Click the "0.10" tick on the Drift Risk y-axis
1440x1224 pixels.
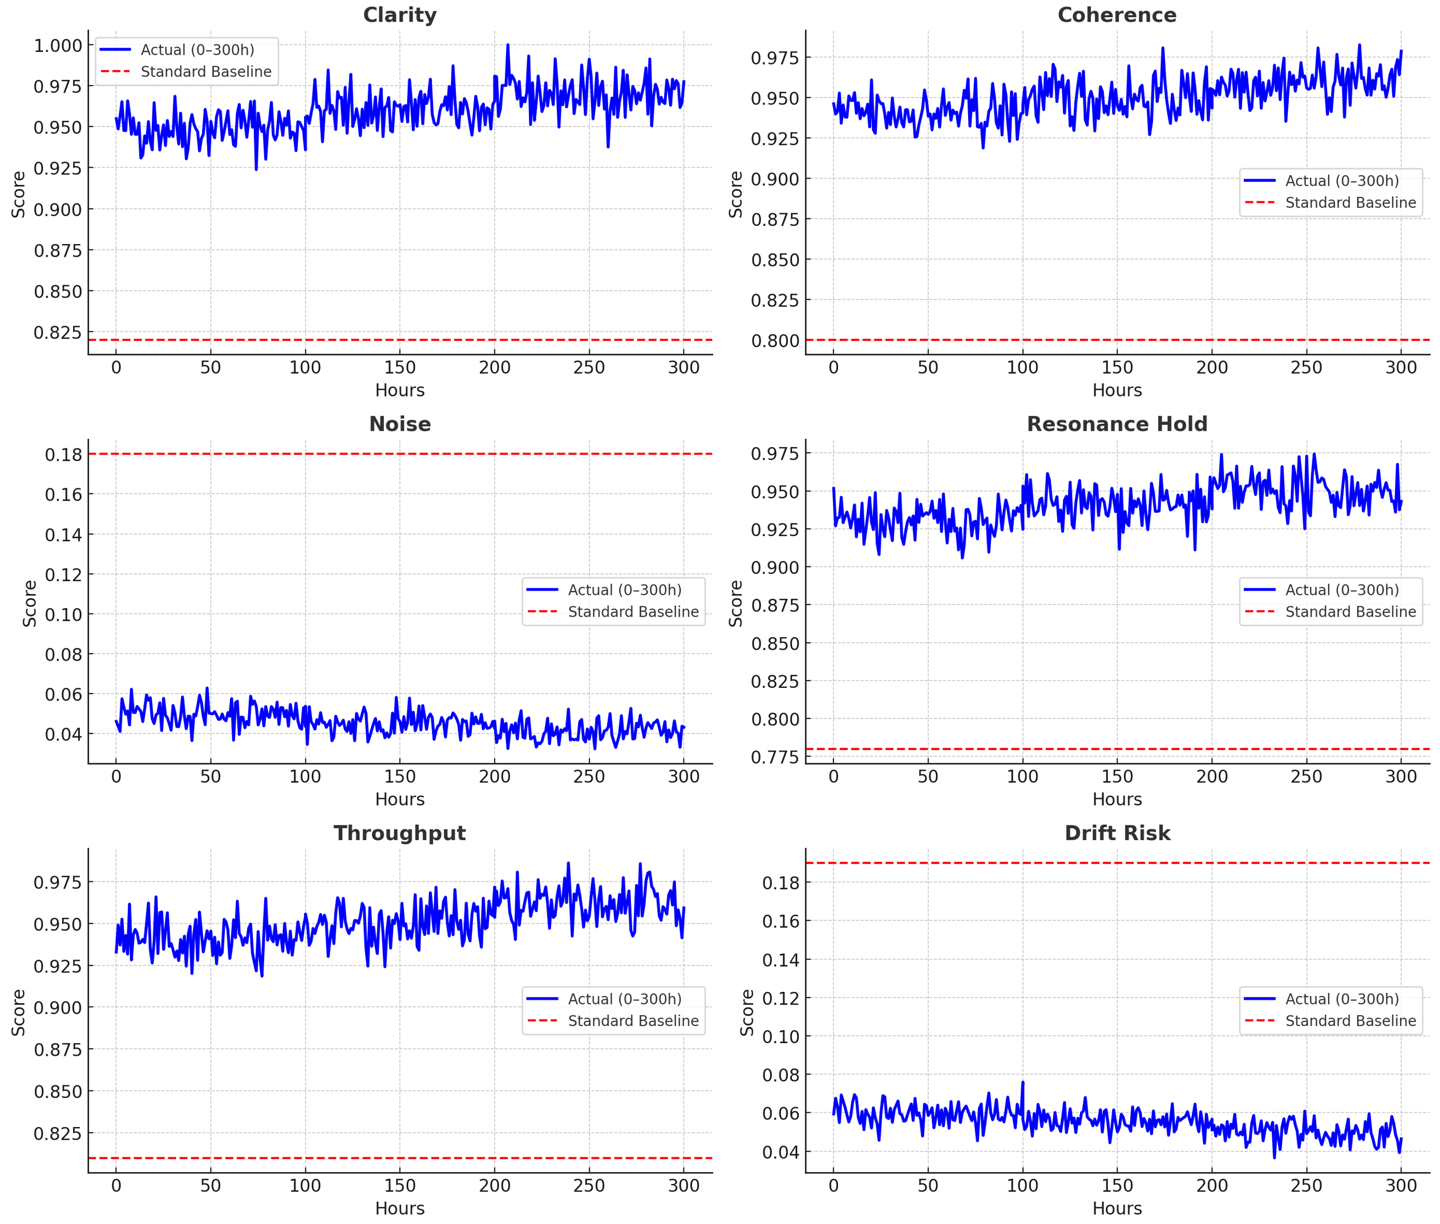tap(781, 1037)
